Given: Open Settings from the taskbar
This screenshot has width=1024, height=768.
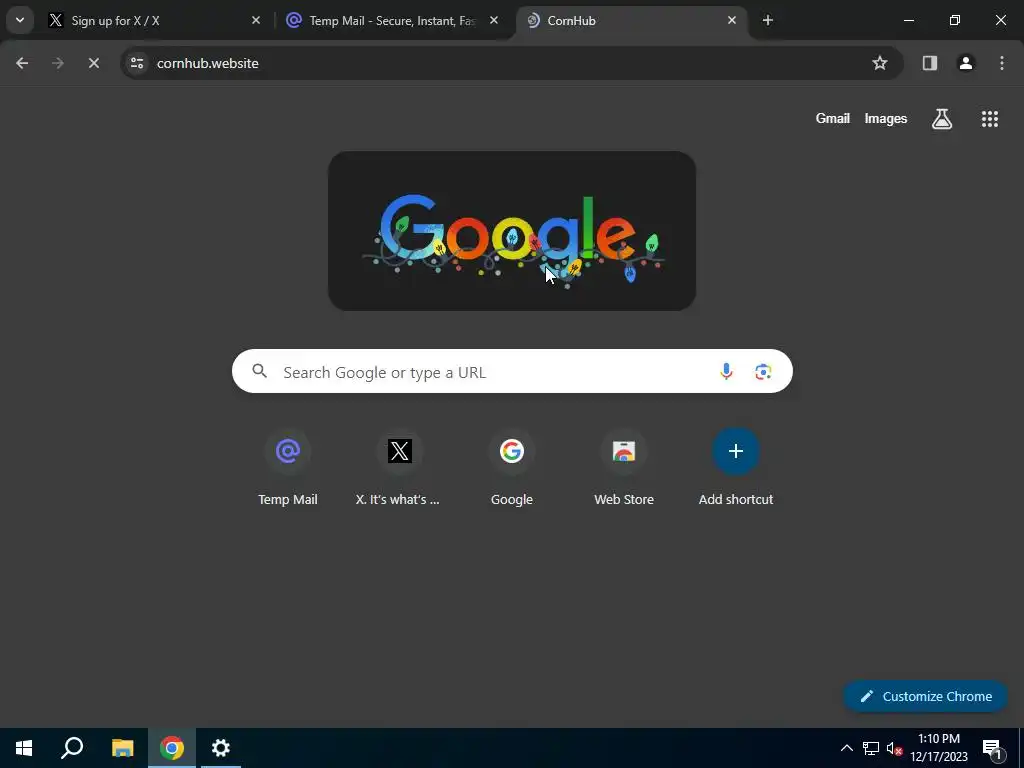Looking at the screenshot, I should pos(221,748).
